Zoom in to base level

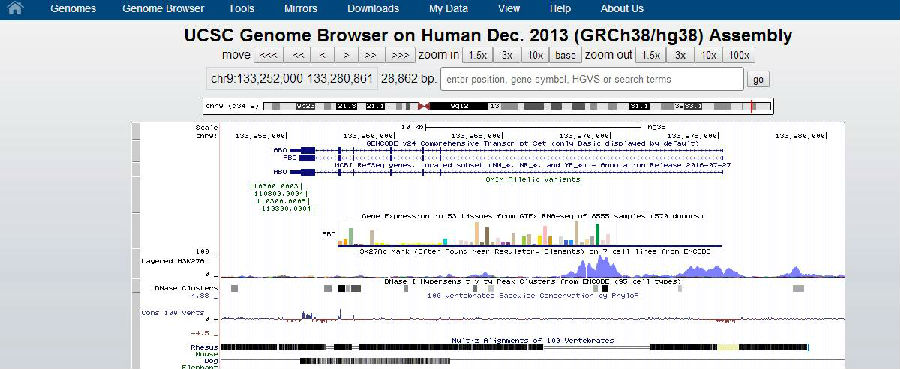pyautogui.click(x=565, y=55)
